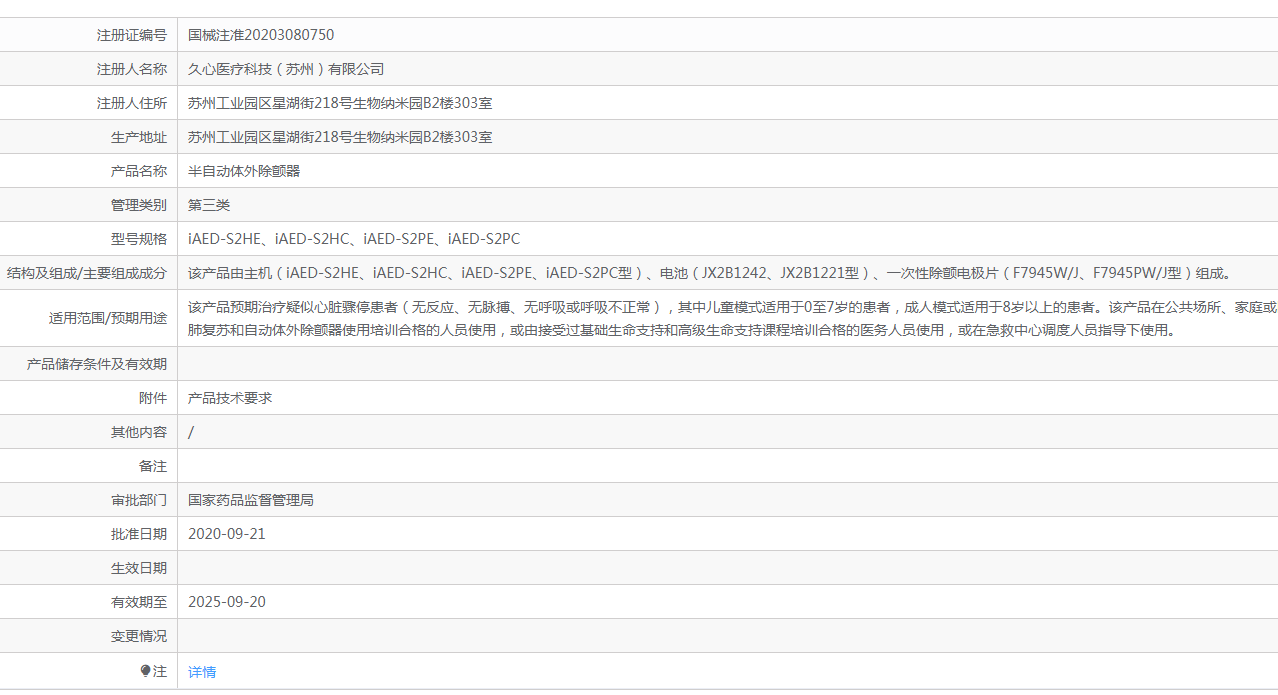Viewport: 1278px width, 695px height.
Task: Select the 该产品由主机 composition description
Action: (x=712, y=273)
